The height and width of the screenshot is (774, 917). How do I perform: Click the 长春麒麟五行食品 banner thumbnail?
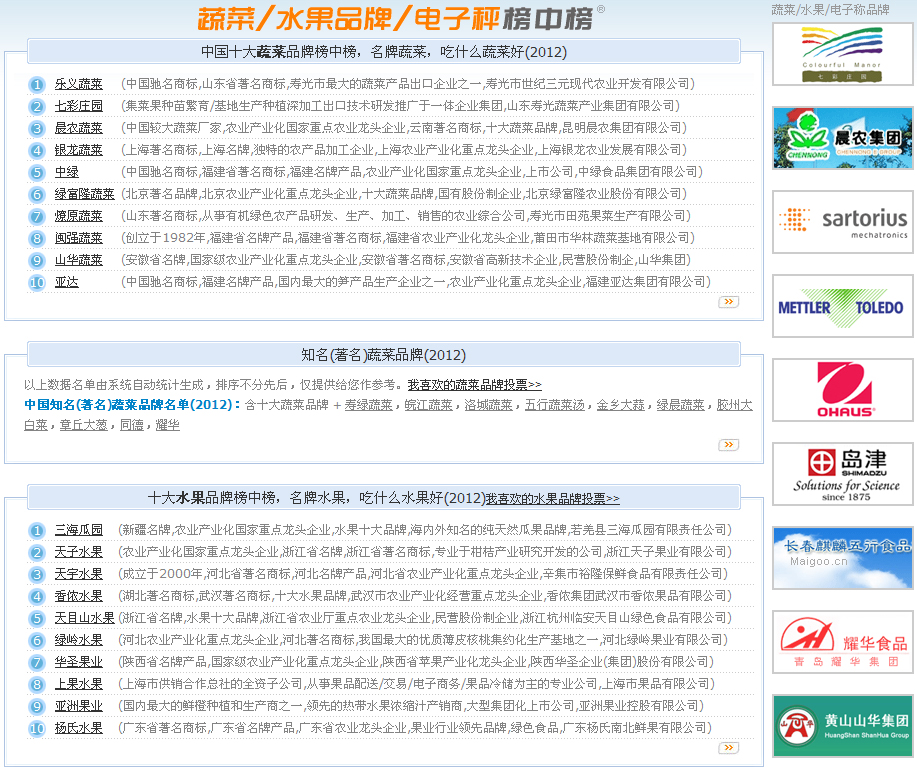tap(842, 558)
